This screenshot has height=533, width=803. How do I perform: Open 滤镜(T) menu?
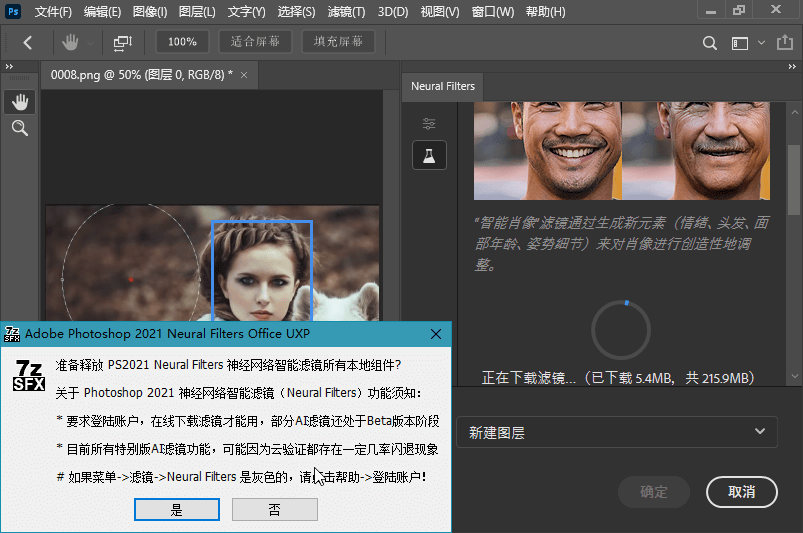click(x=346, y=12)
